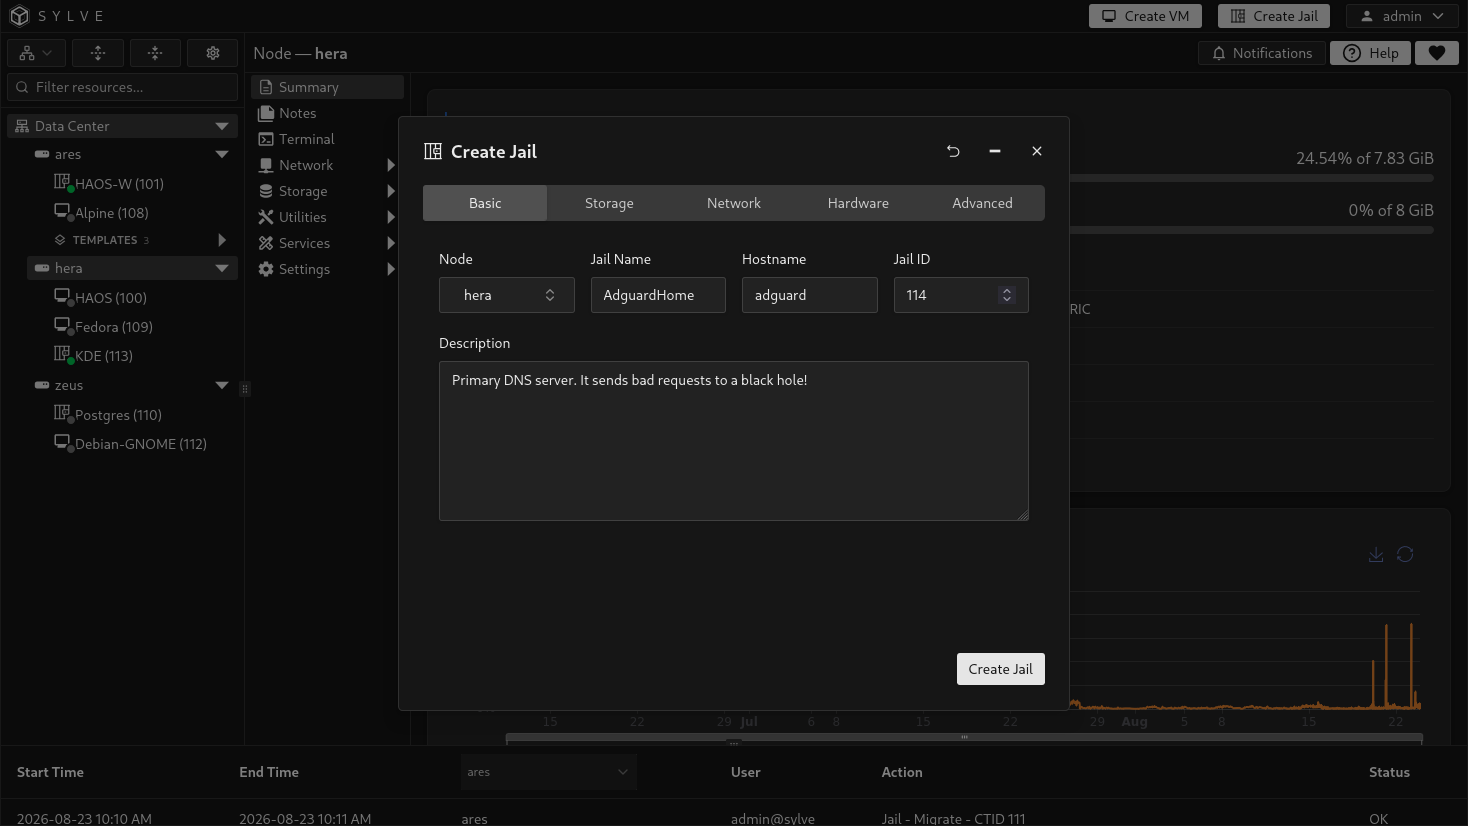Open the Node dropdown showing hera
Viewport: 1468px width, 826px height.
507,295
